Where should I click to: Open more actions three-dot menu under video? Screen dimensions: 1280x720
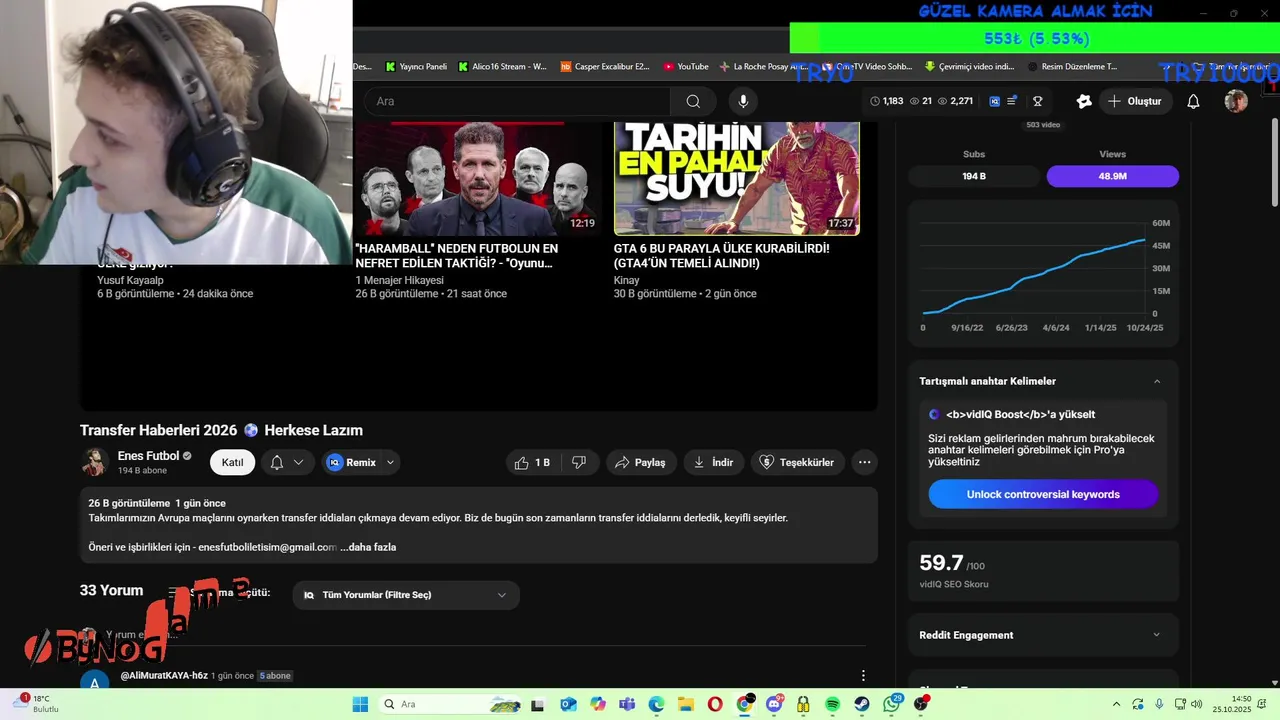864,462
